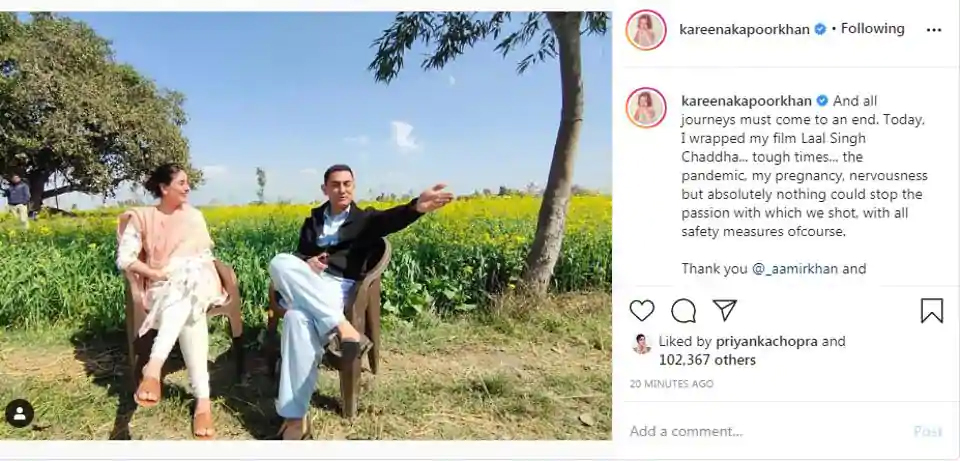Image resolution: width=960 pixels, height=461 pixels.
Task: View the 102,367 others likes list
Action: (x=707, y=360)
